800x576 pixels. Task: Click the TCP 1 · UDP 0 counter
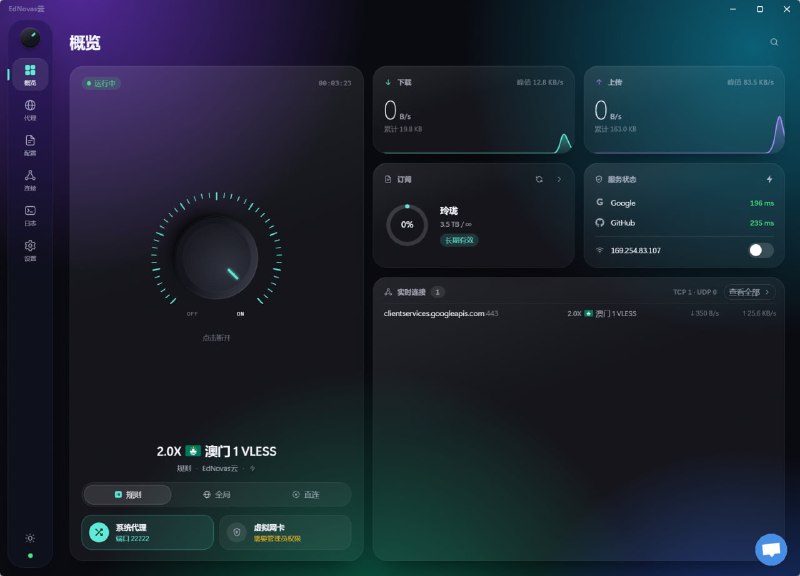(x=695, y=292)
